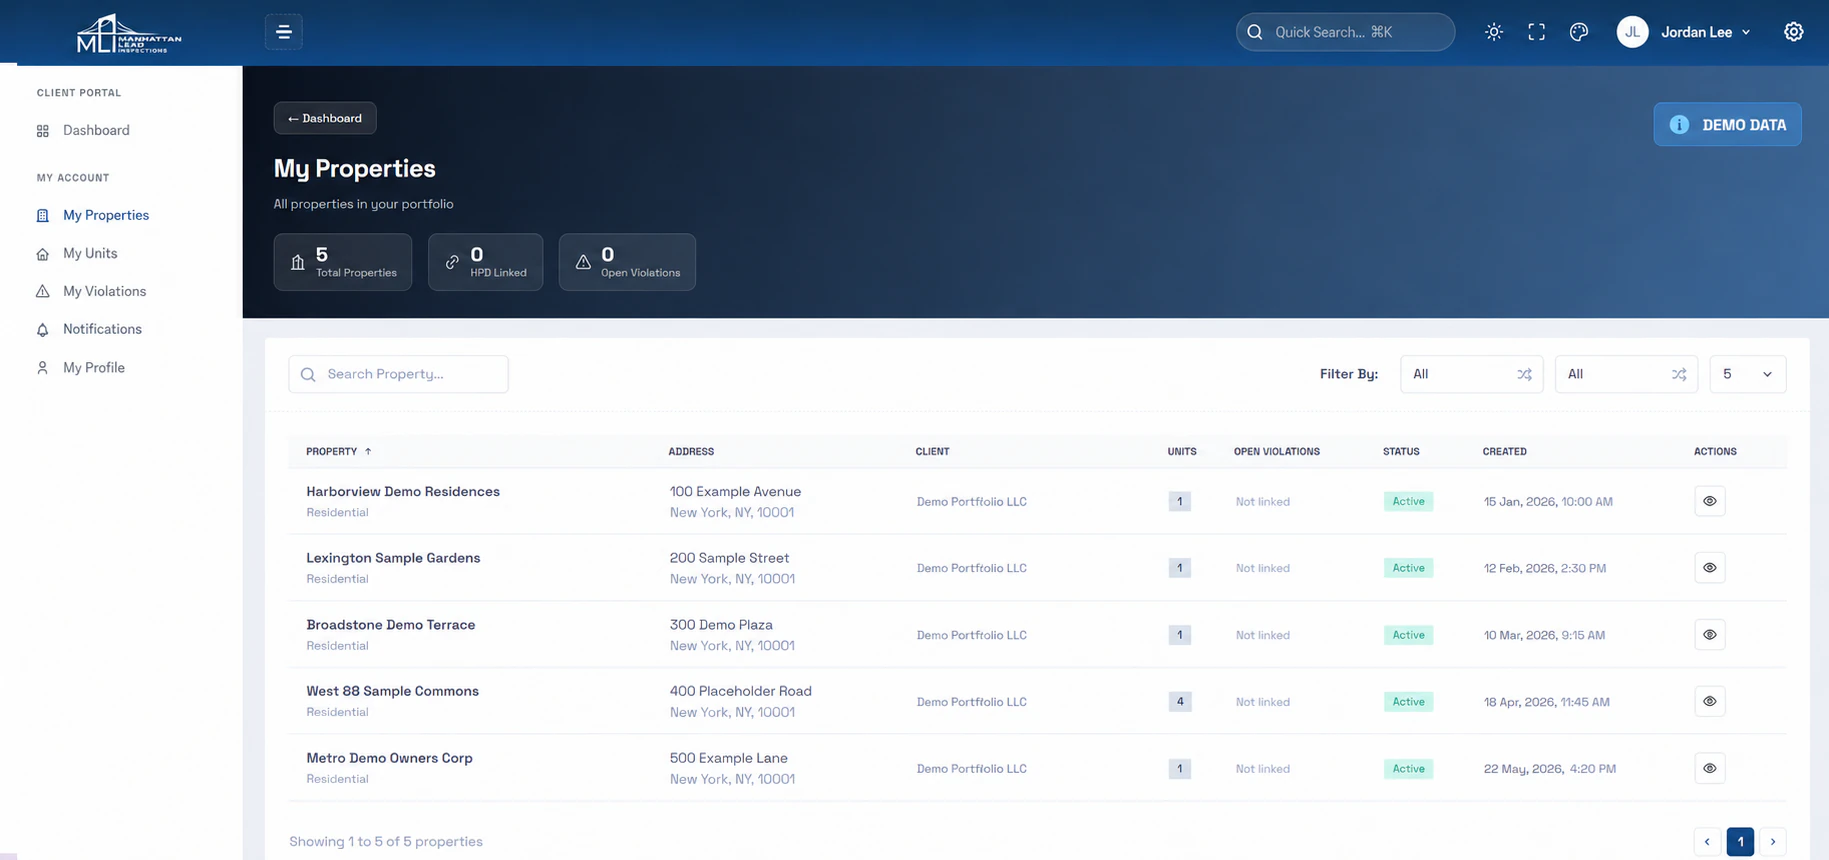The height and width of the screenshot is (860, 1829).
Task: View Broadstone Demo Terrace via eye icon
Action: pos(1710,635)
